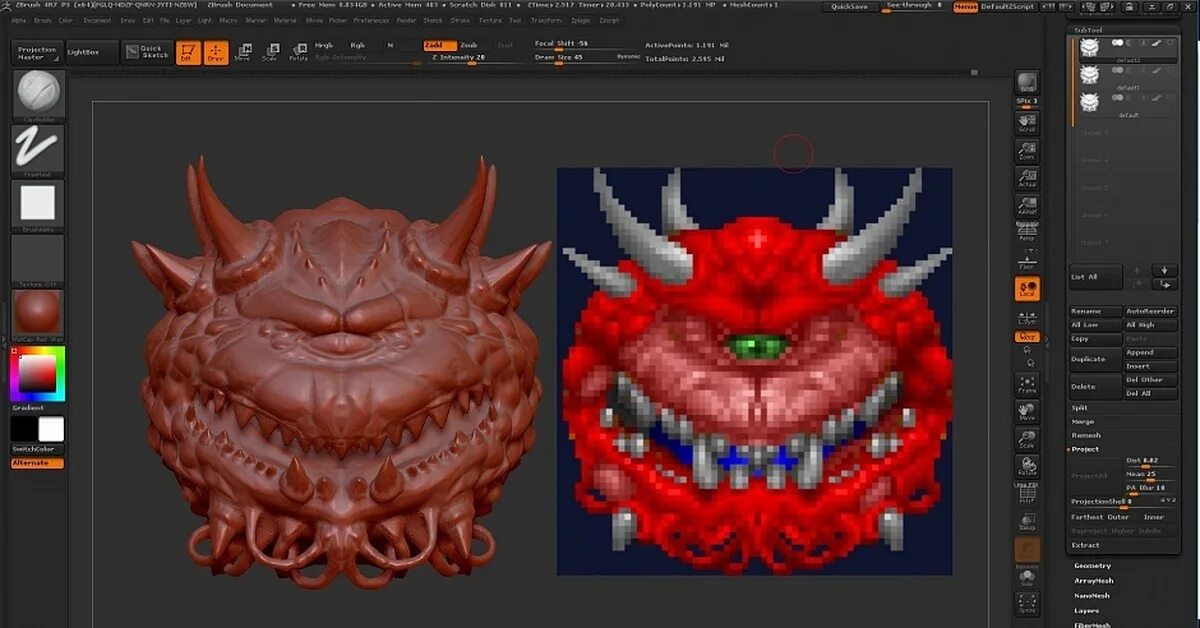Click the Scale view icon in right shelf
This screenshot has height=628, width=1200.
pyautogui.click(x=1027, y=438)
